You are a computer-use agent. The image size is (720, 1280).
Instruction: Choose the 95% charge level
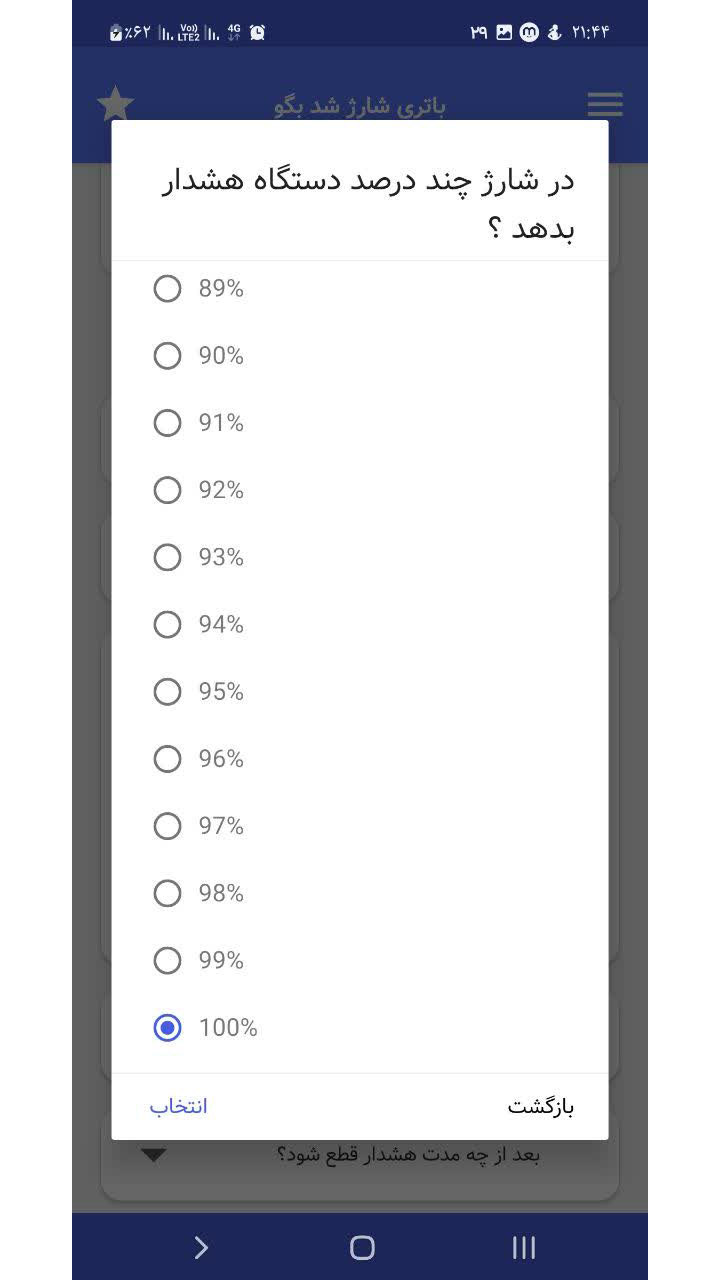[167, 692]
